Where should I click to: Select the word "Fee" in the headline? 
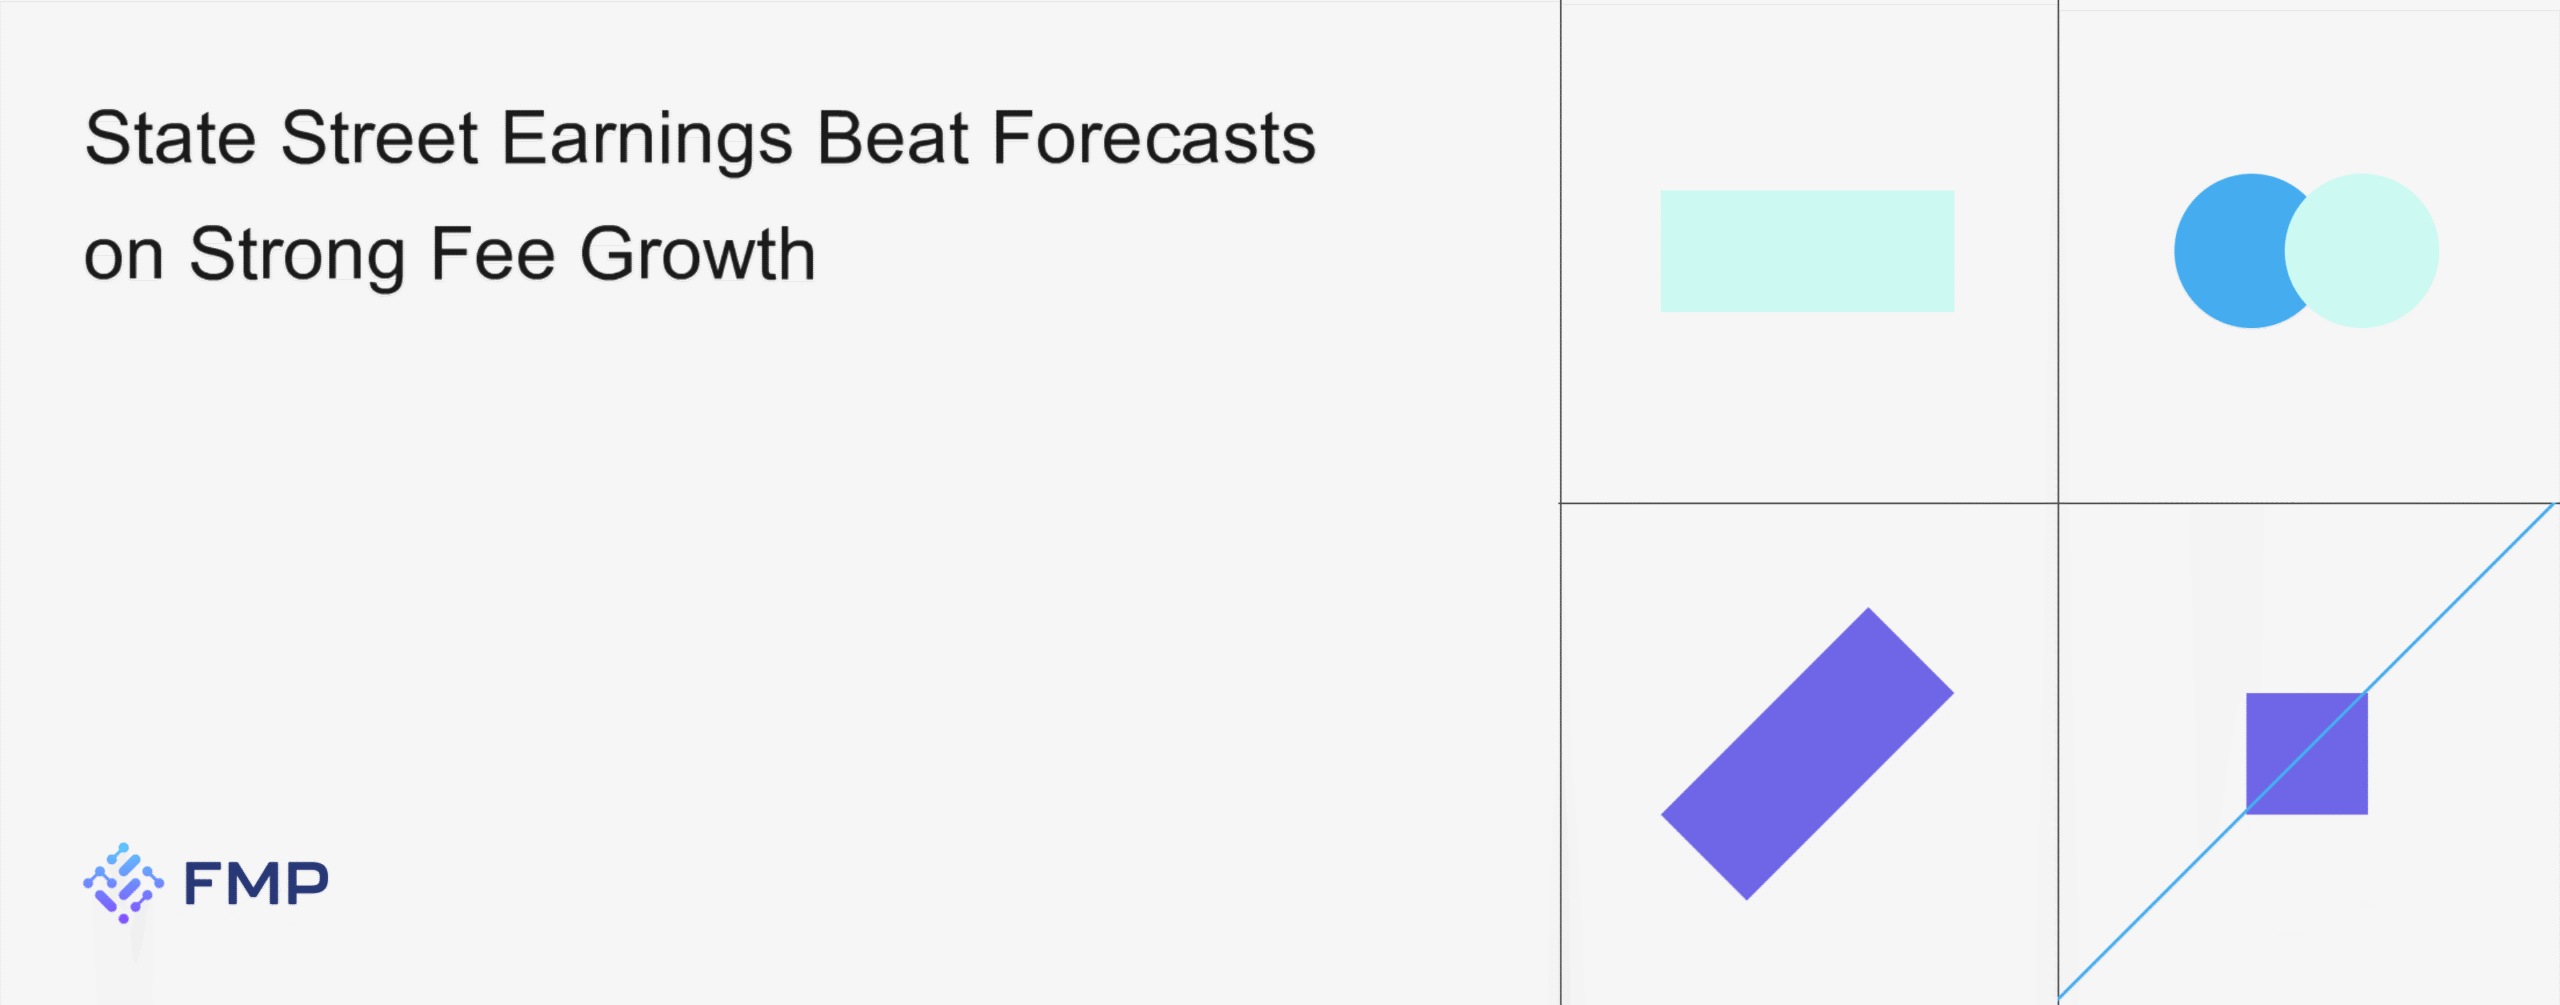point(492,254)
